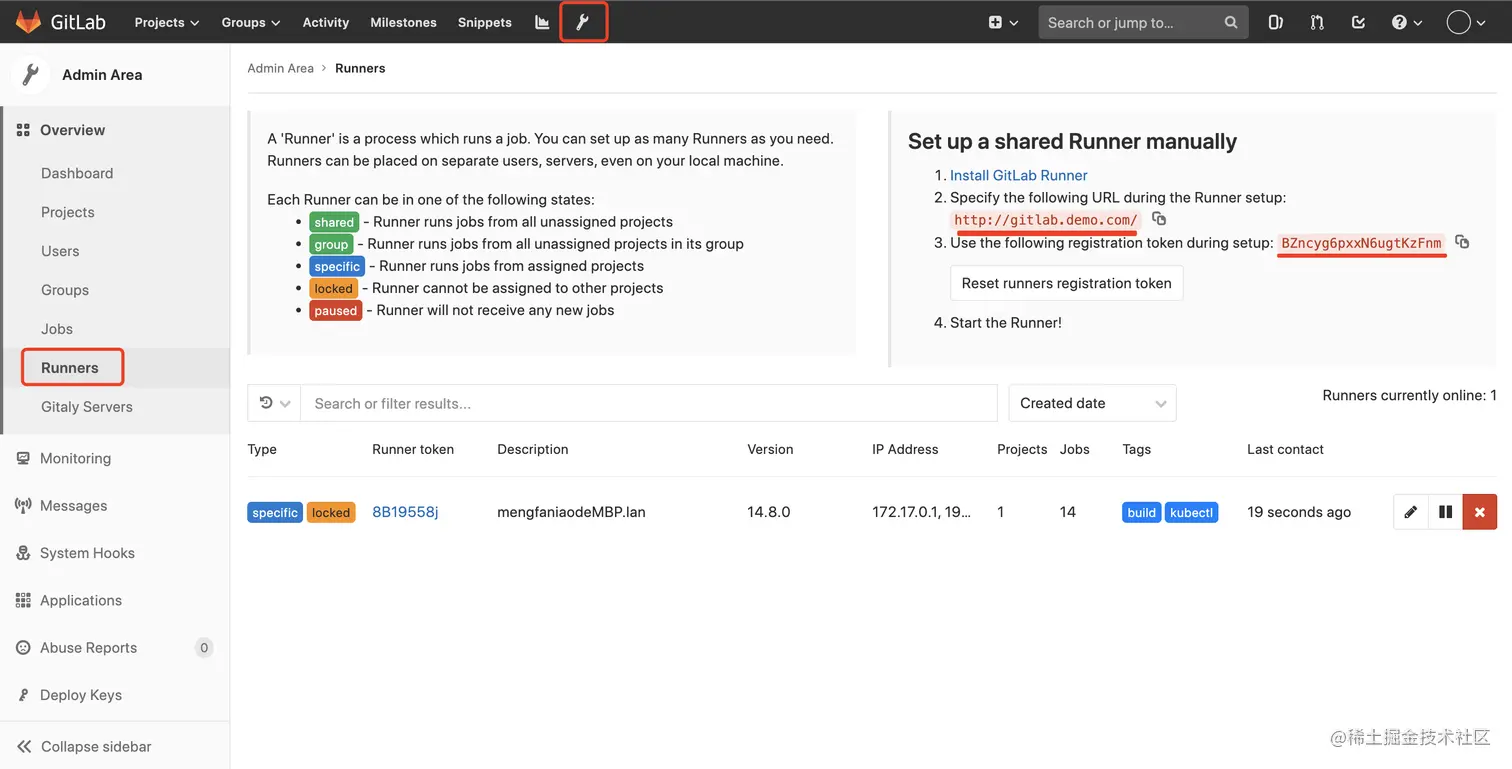Click the Reset runners registration token button
Image resolution: width=1512 pixels, height=769 pixels.
pos(1067,283)
